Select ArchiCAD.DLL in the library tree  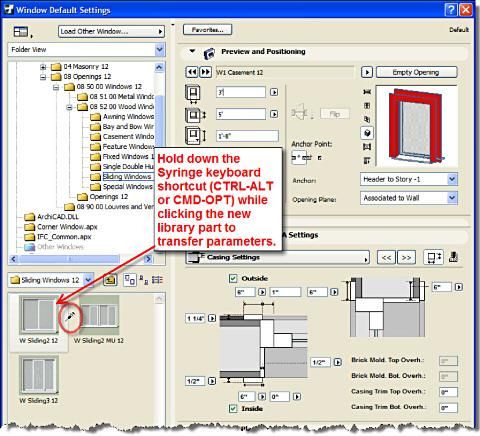(x=51, y=217)
